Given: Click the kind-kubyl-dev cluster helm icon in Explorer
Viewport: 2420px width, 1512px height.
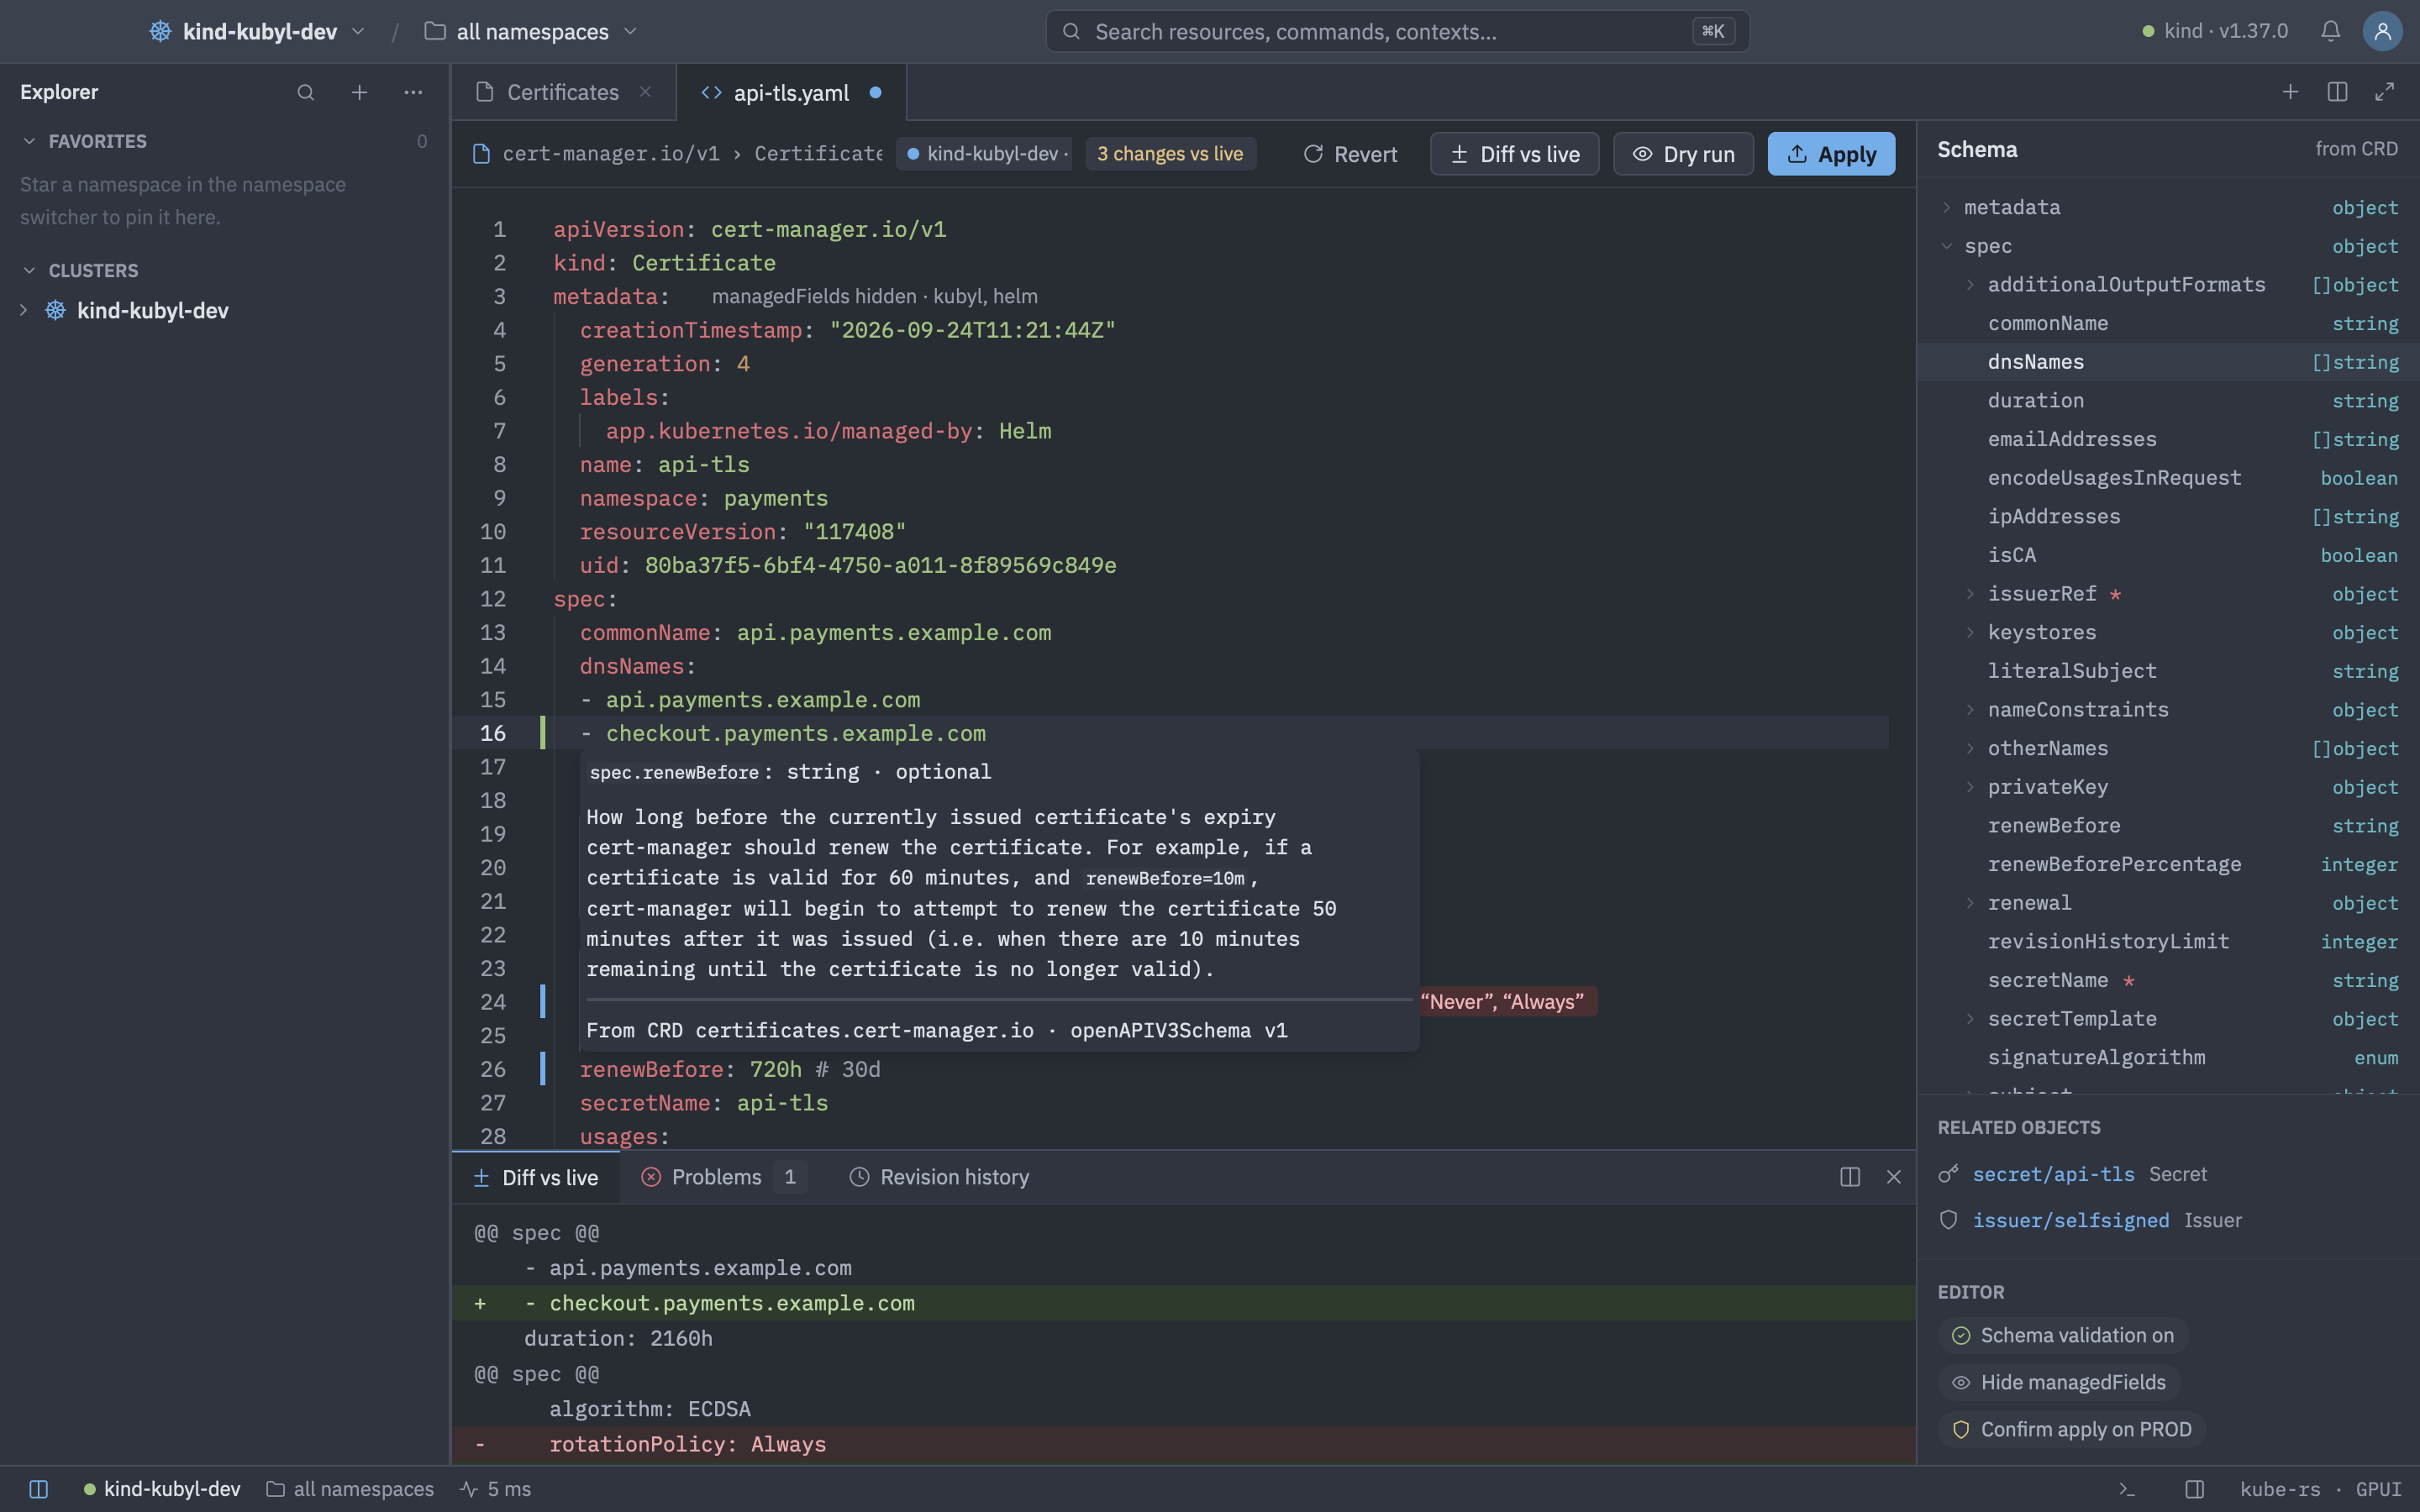Looking at the screenshot, I should click(x=56, y=310).
